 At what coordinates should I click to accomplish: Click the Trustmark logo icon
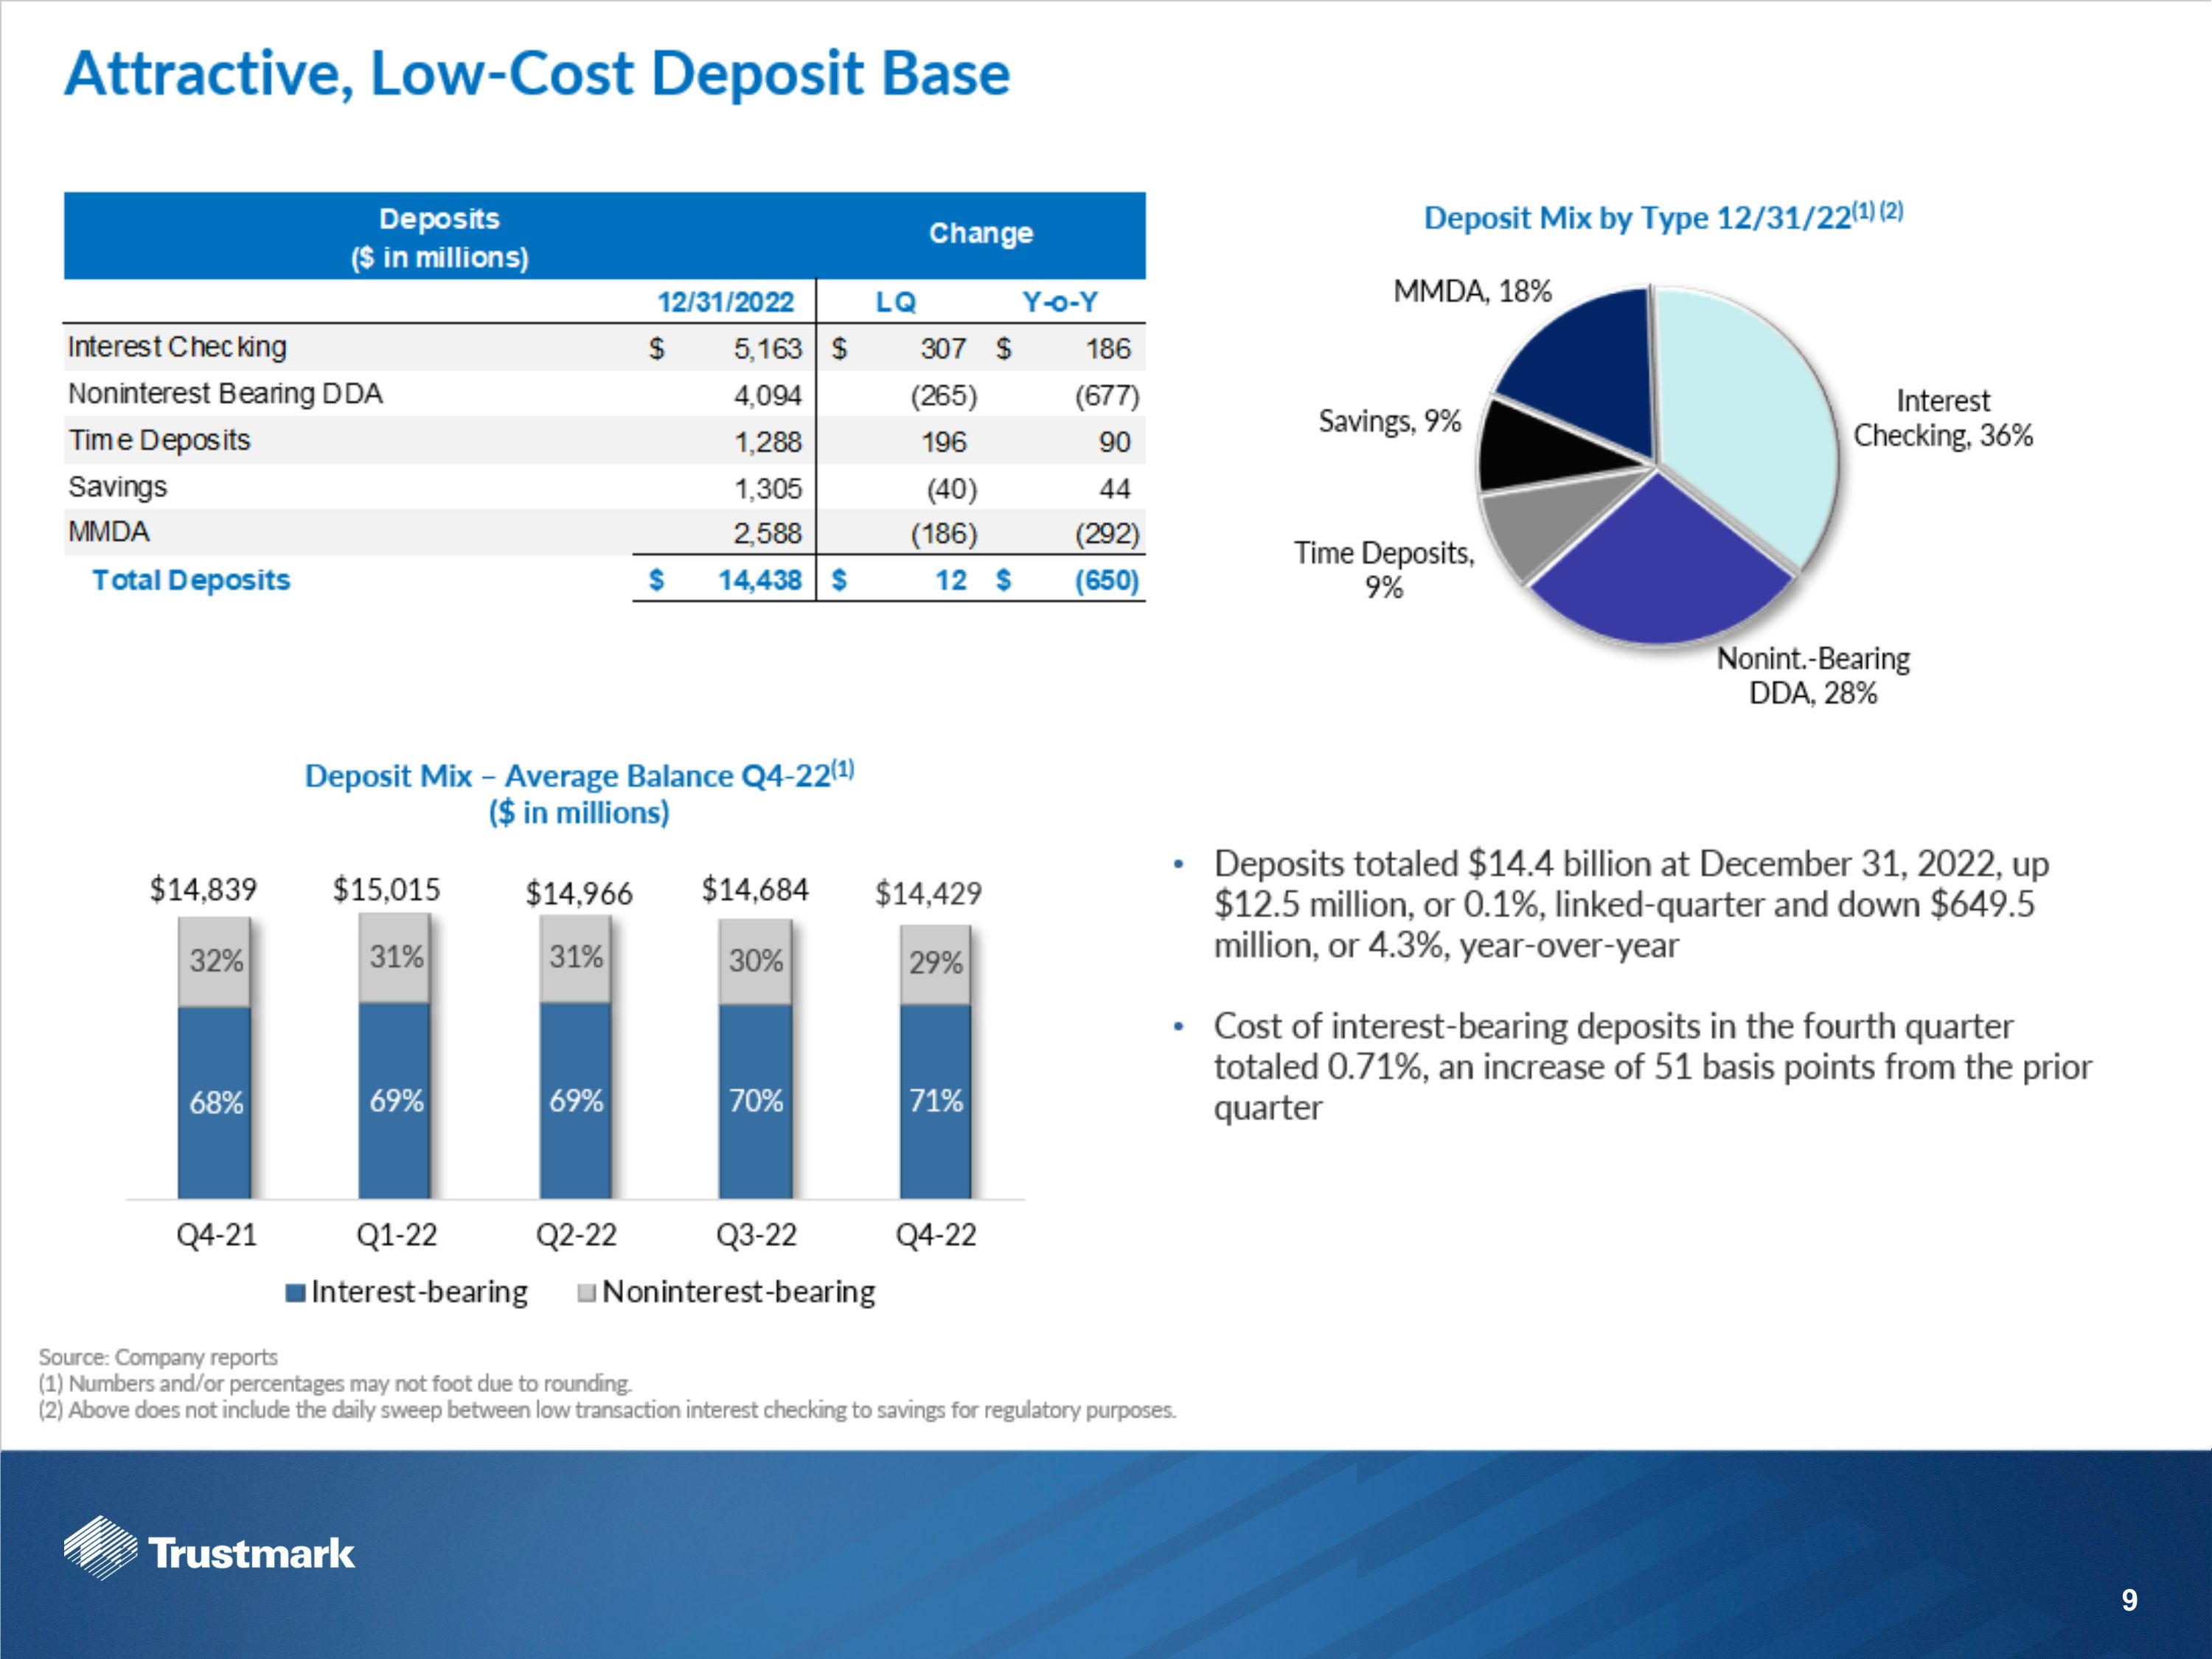pyautogui.click(x=100, y=1547)
